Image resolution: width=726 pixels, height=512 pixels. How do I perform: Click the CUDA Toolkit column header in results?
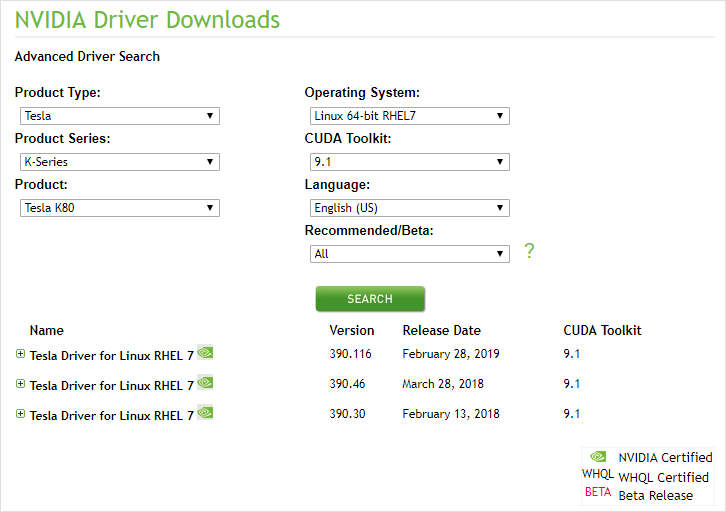click(602, 330)
